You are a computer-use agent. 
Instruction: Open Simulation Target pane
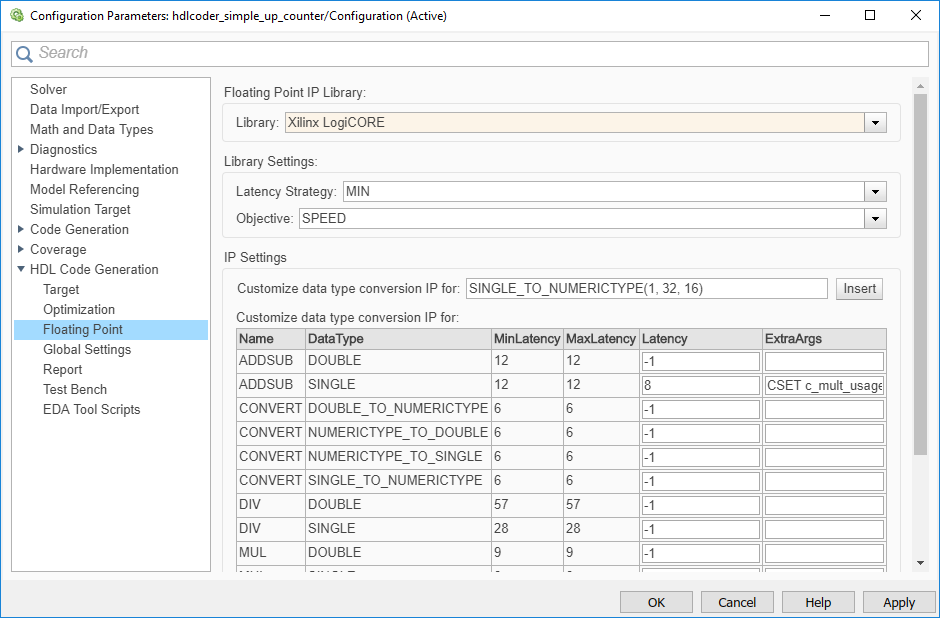click(x=80, y=209)
